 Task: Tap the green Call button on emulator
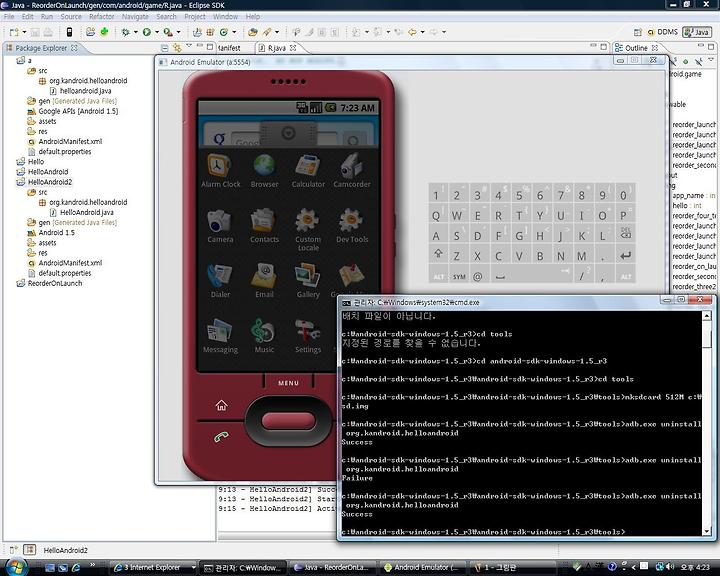(221, 436)
